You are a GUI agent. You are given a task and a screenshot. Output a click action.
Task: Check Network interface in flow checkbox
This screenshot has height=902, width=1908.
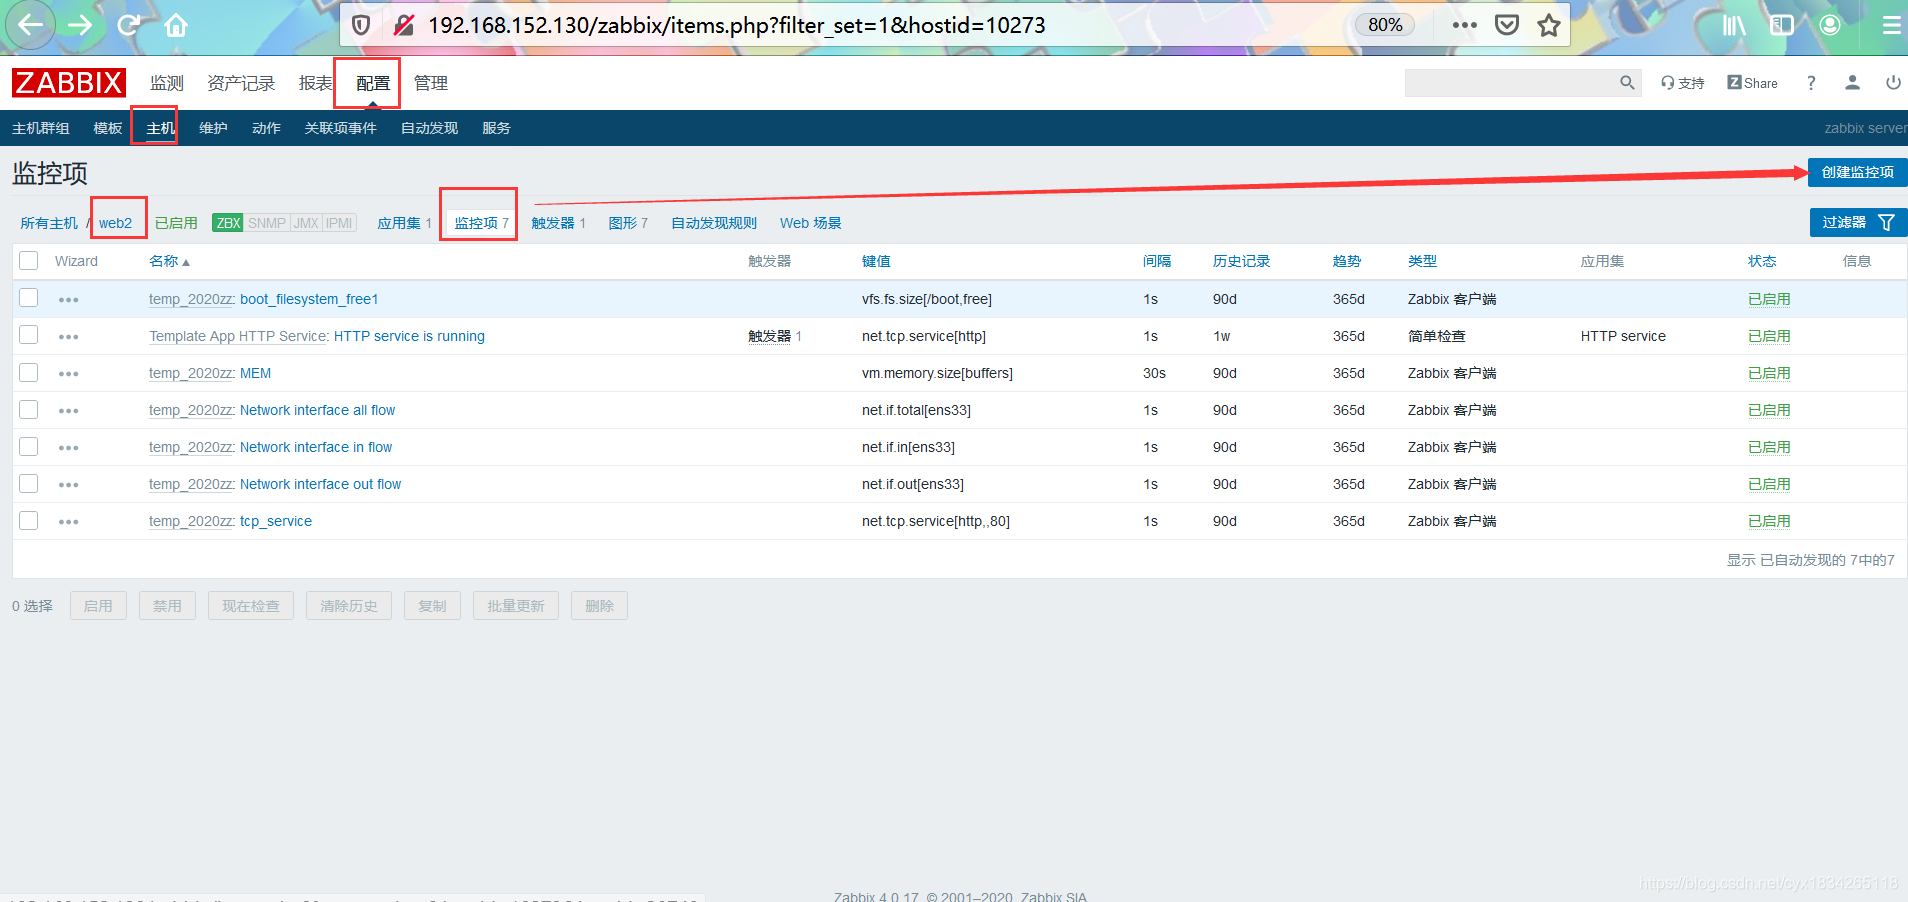click(x=29, y=446)
